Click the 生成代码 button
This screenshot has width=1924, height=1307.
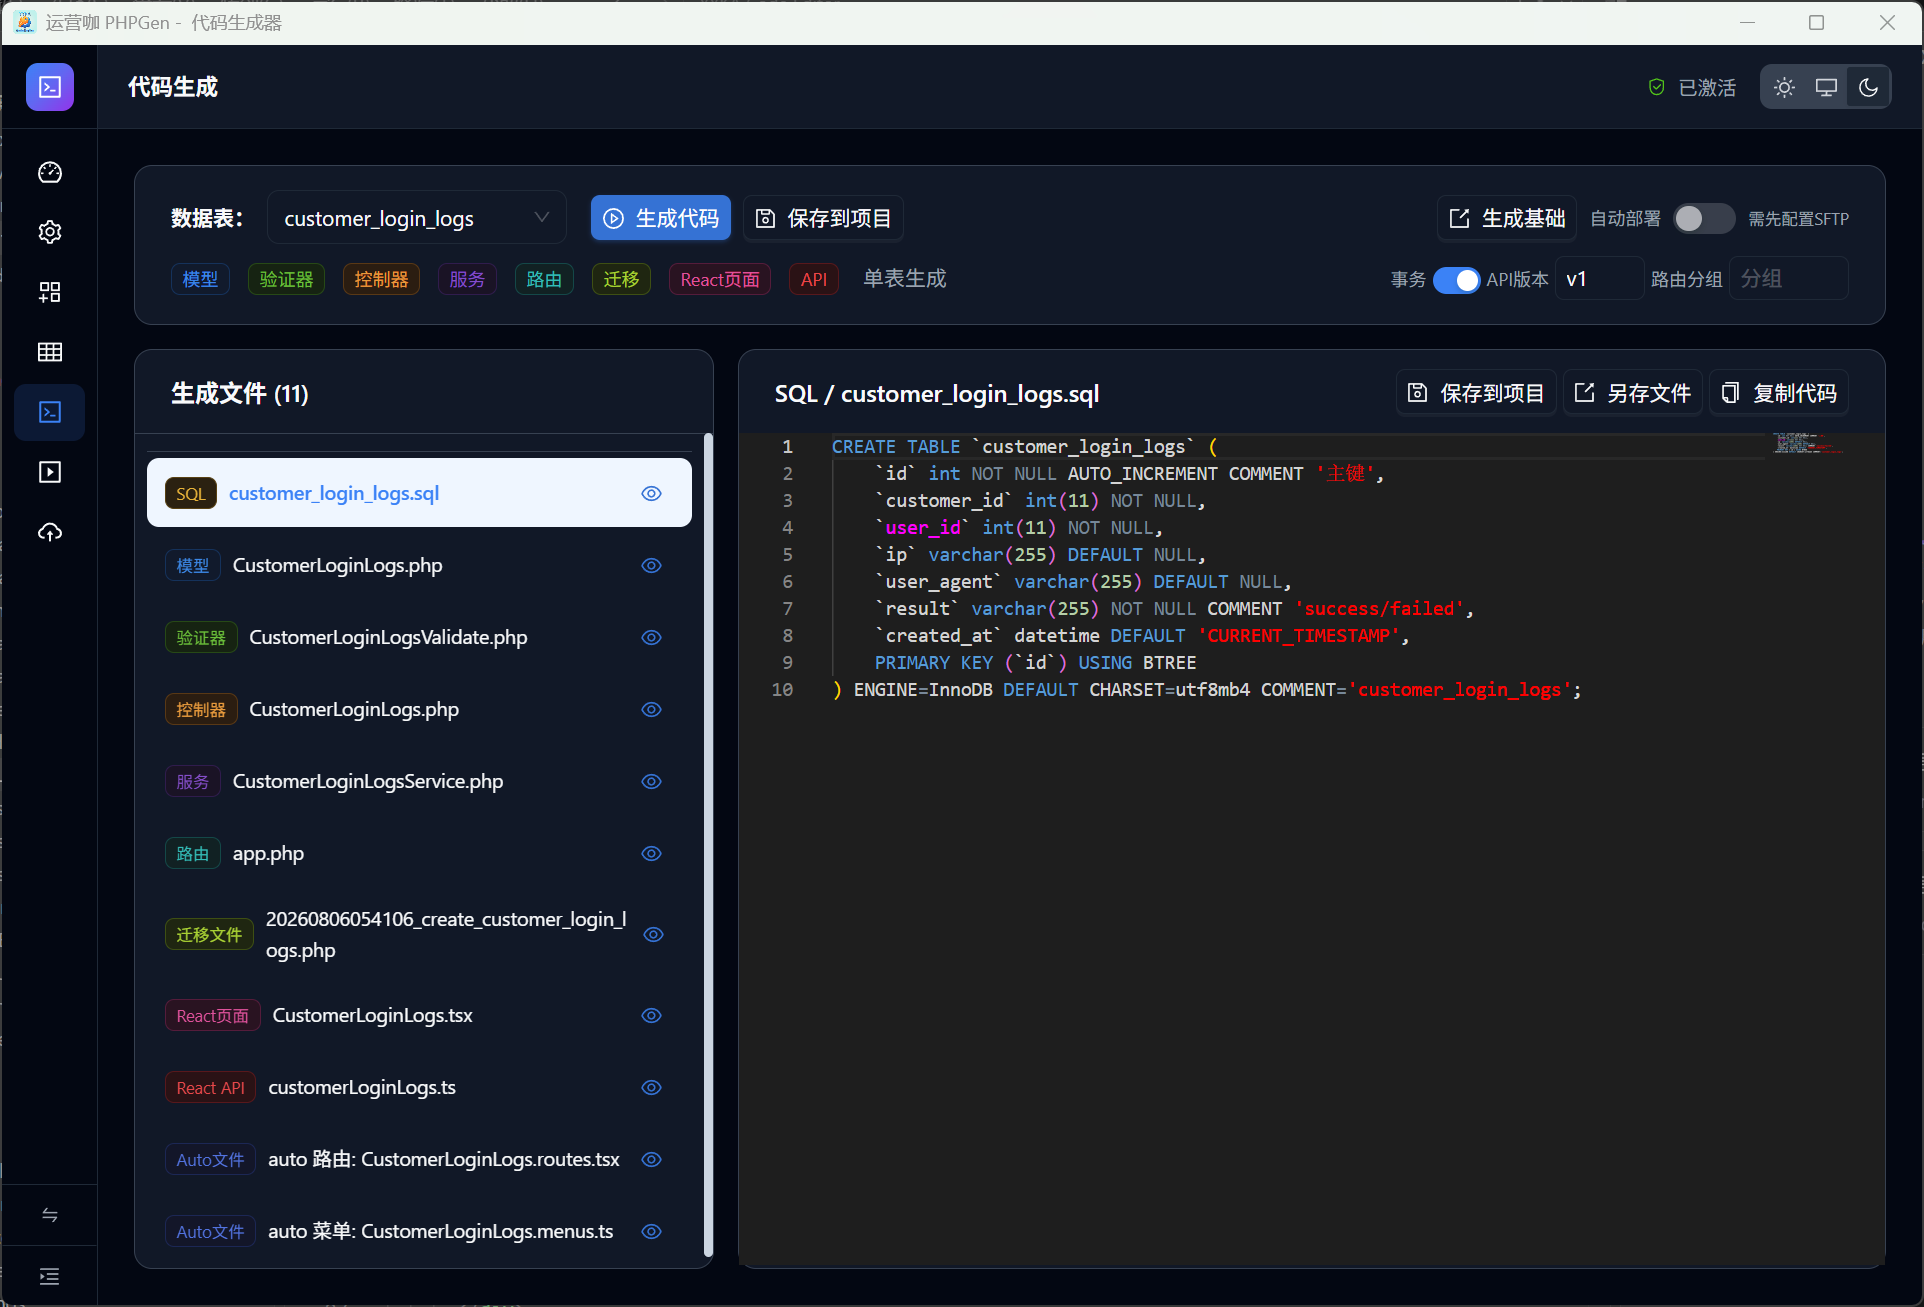[x=661, y=218]
